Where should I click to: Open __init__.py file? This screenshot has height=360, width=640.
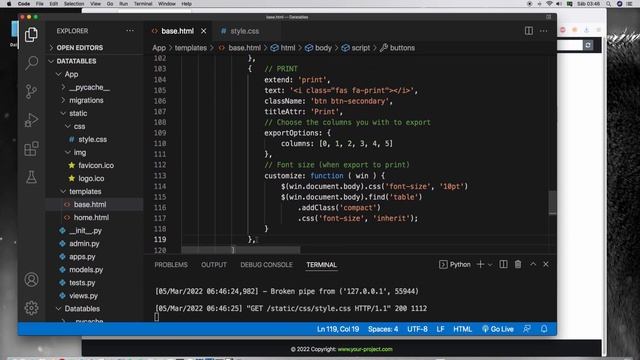85,231
